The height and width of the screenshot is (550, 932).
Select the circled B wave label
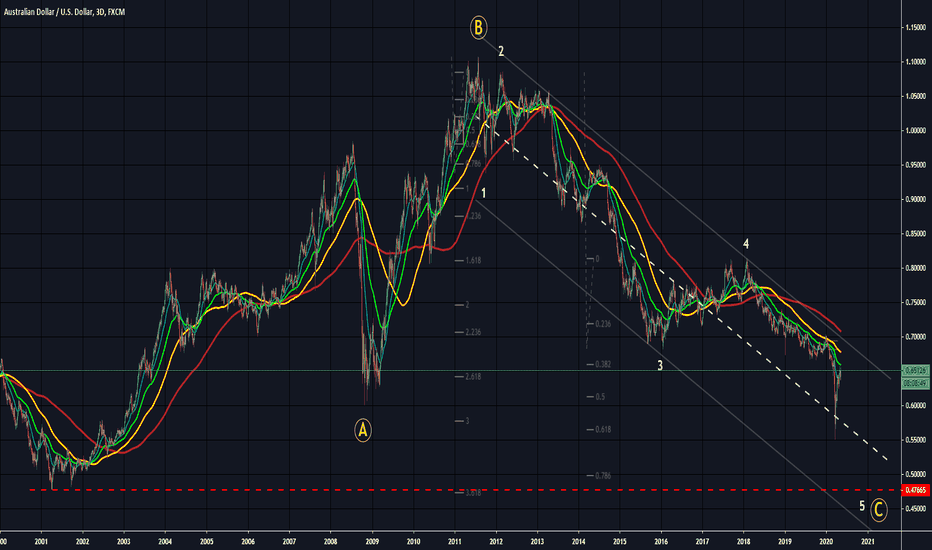478,27
